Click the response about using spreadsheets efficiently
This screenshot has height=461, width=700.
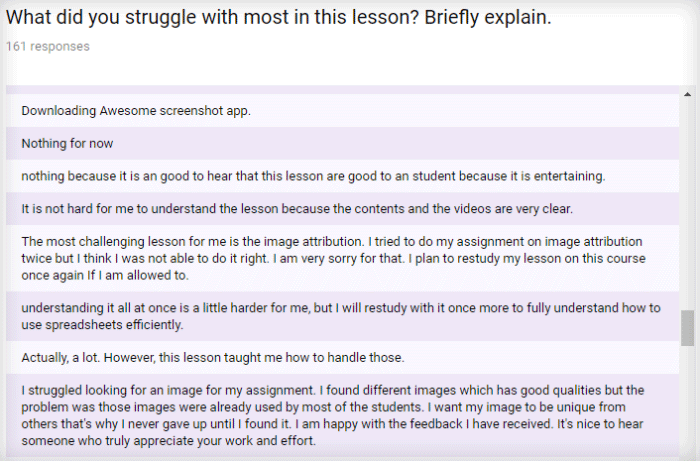[x=342, y=316]
